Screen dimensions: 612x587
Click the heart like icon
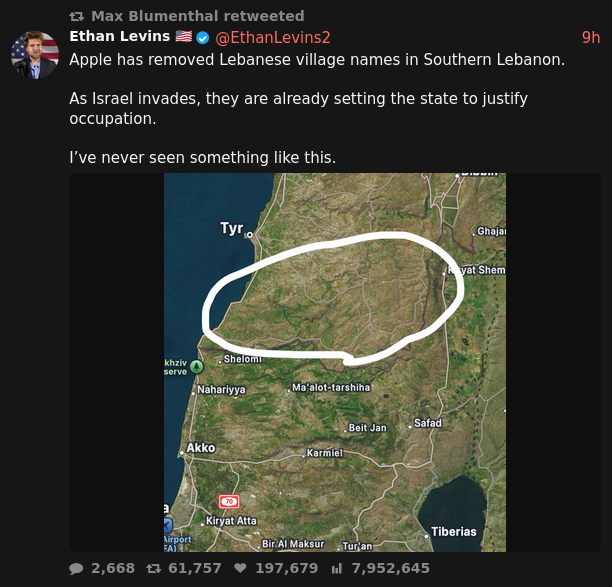(x=240, y=568)
